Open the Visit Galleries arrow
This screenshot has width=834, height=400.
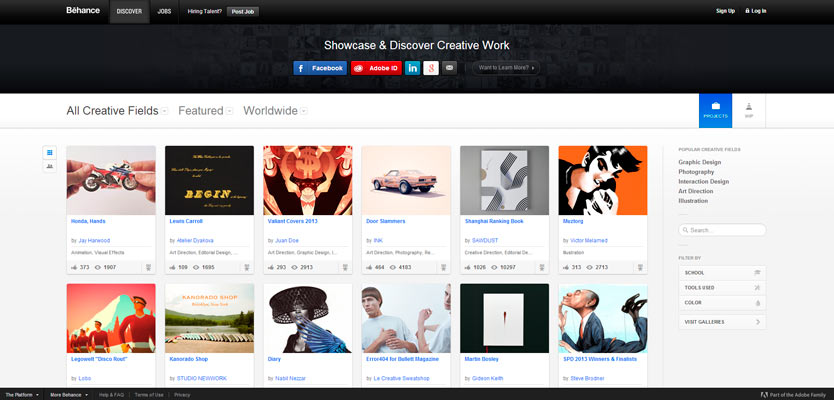coord(758,322)
